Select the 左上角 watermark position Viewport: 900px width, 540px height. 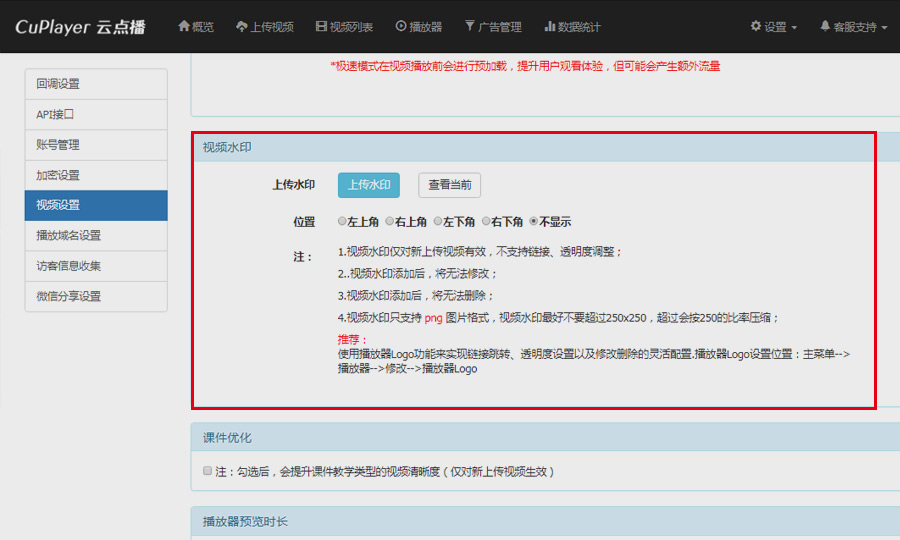pyautogui.click(x=343, y=221)
